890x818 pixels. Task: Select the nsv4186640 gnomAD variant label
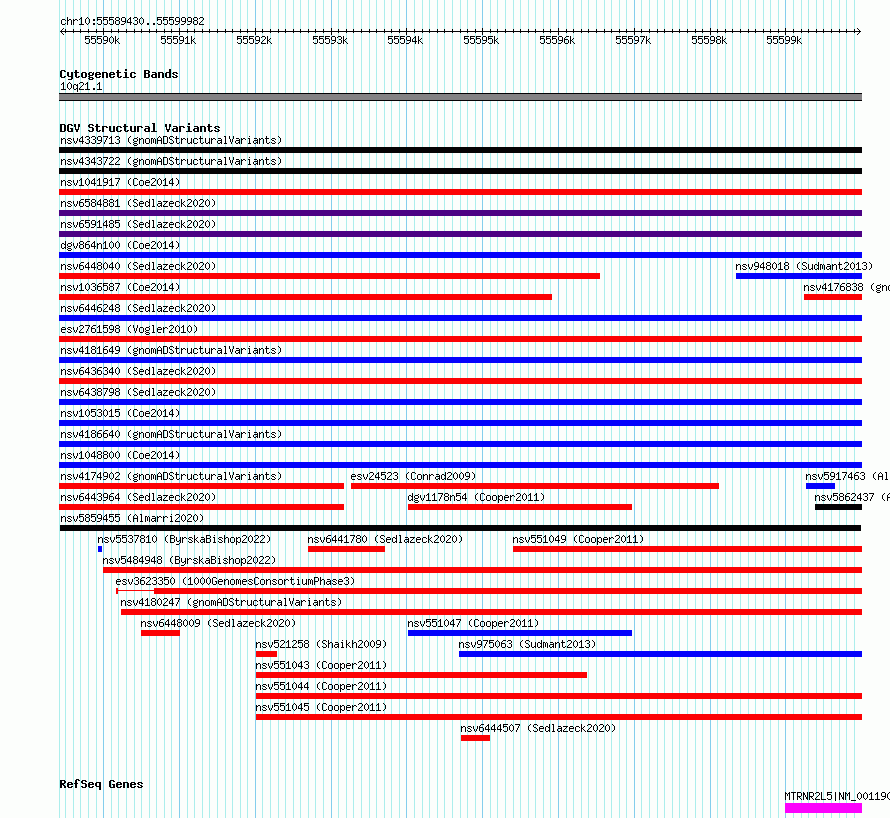tap(171, 434)
